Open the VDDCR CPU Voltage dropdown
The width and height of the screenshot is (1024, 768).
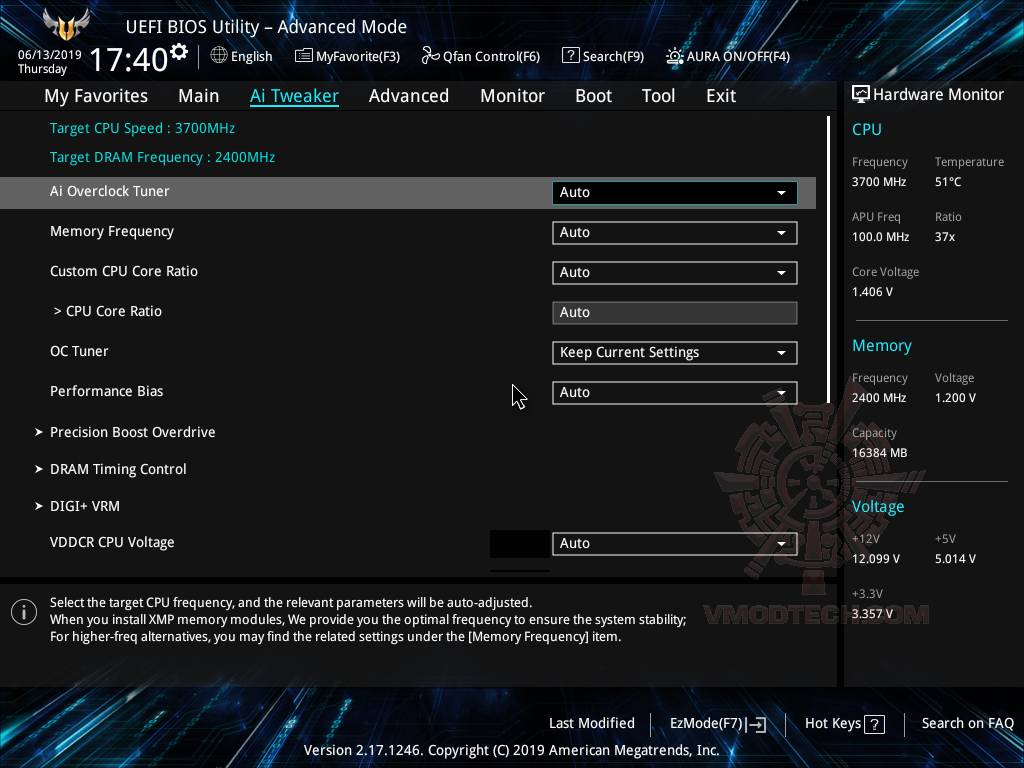(675, 543)
